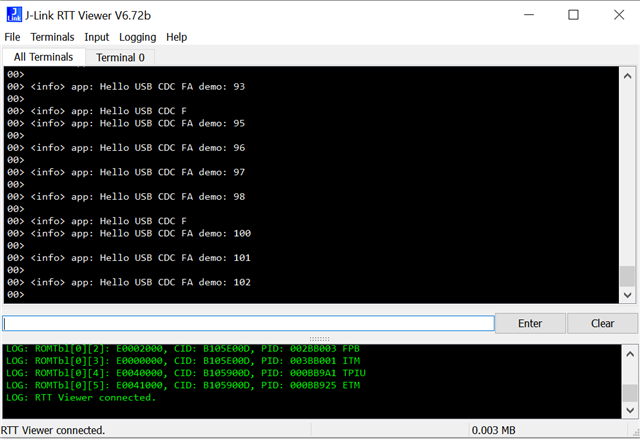Click the status bar text 'RTT Viewer connected.'

53,430
